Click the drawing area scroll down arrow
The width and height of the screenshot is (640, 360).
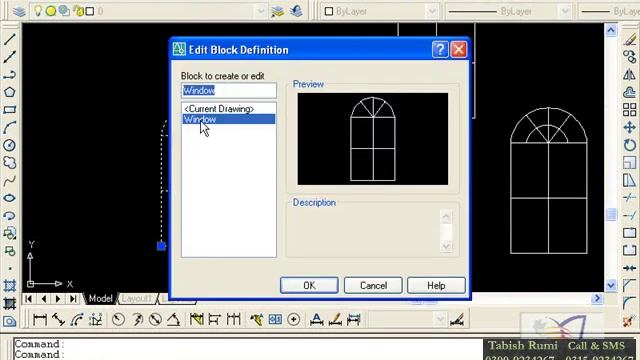tap(611, 285)
